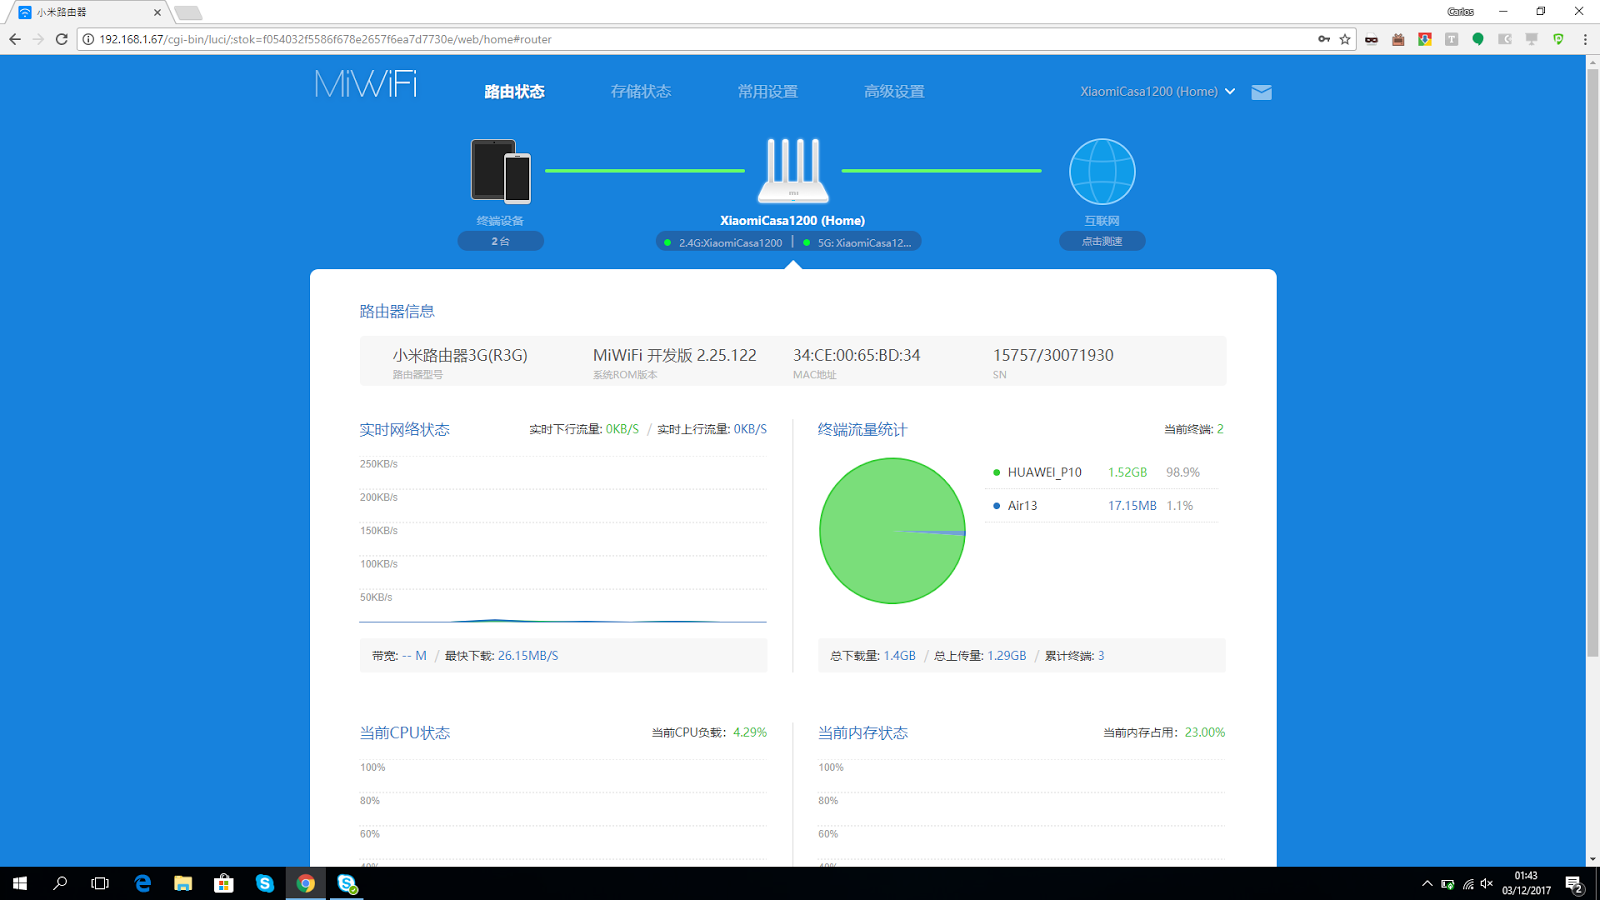Click the 1.52GB value for HUAWEI_P10
Viewport: 1600px width, 900px height.
(1127, 472)
